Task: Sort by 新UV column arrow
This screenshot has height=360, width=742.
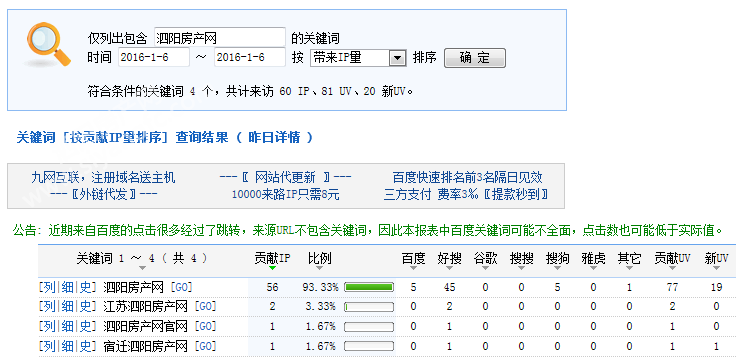Action: coord(716,268)
